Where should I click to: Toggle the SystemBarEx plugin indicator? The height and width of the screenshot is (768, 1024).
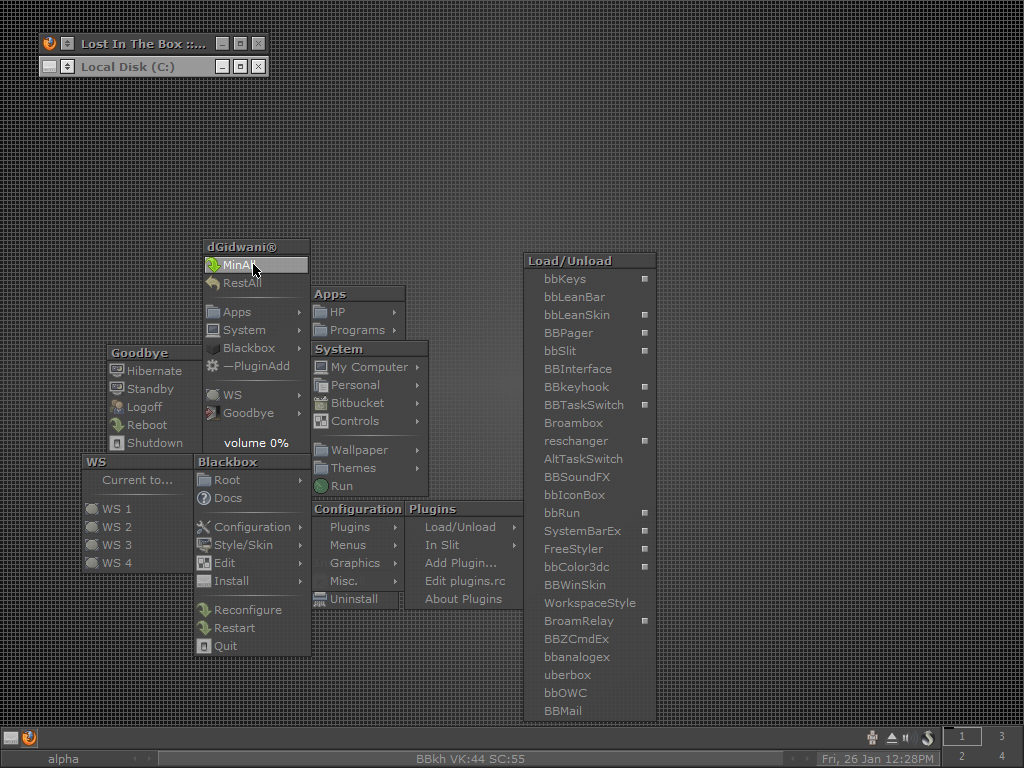coord(645,531)
